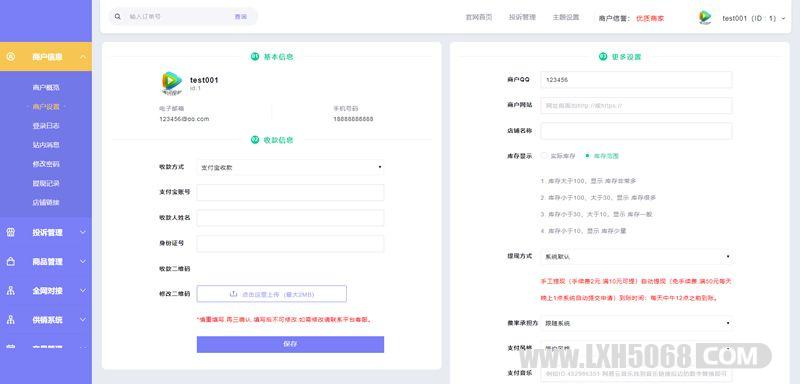This screenshot has height=384, width=800.
Task: Click the 商品管理 bag icon in sidebar
Action: [11, 262]
